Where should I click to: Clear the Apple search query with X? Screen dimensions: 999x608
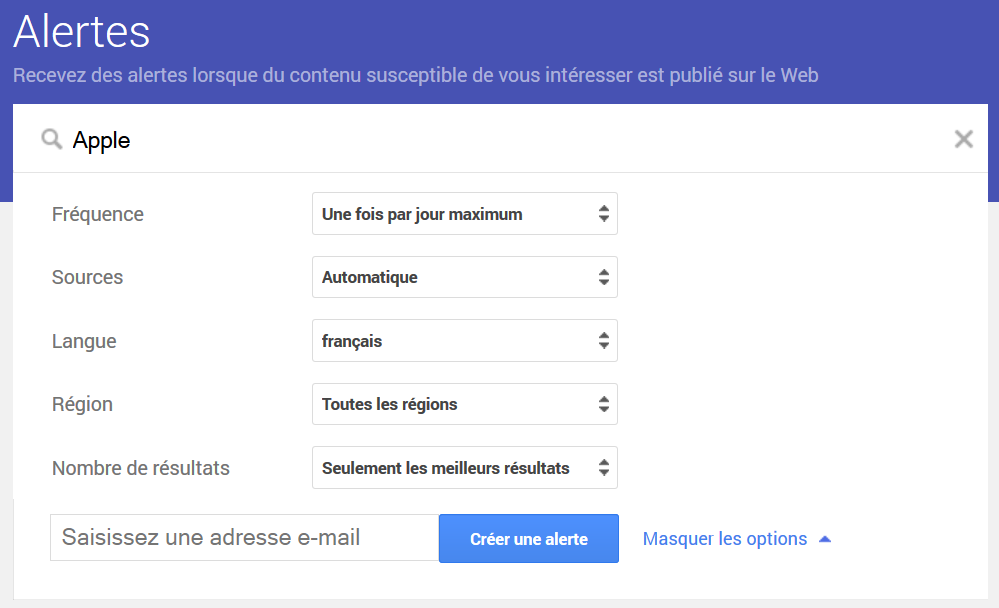tap(963, 139)
